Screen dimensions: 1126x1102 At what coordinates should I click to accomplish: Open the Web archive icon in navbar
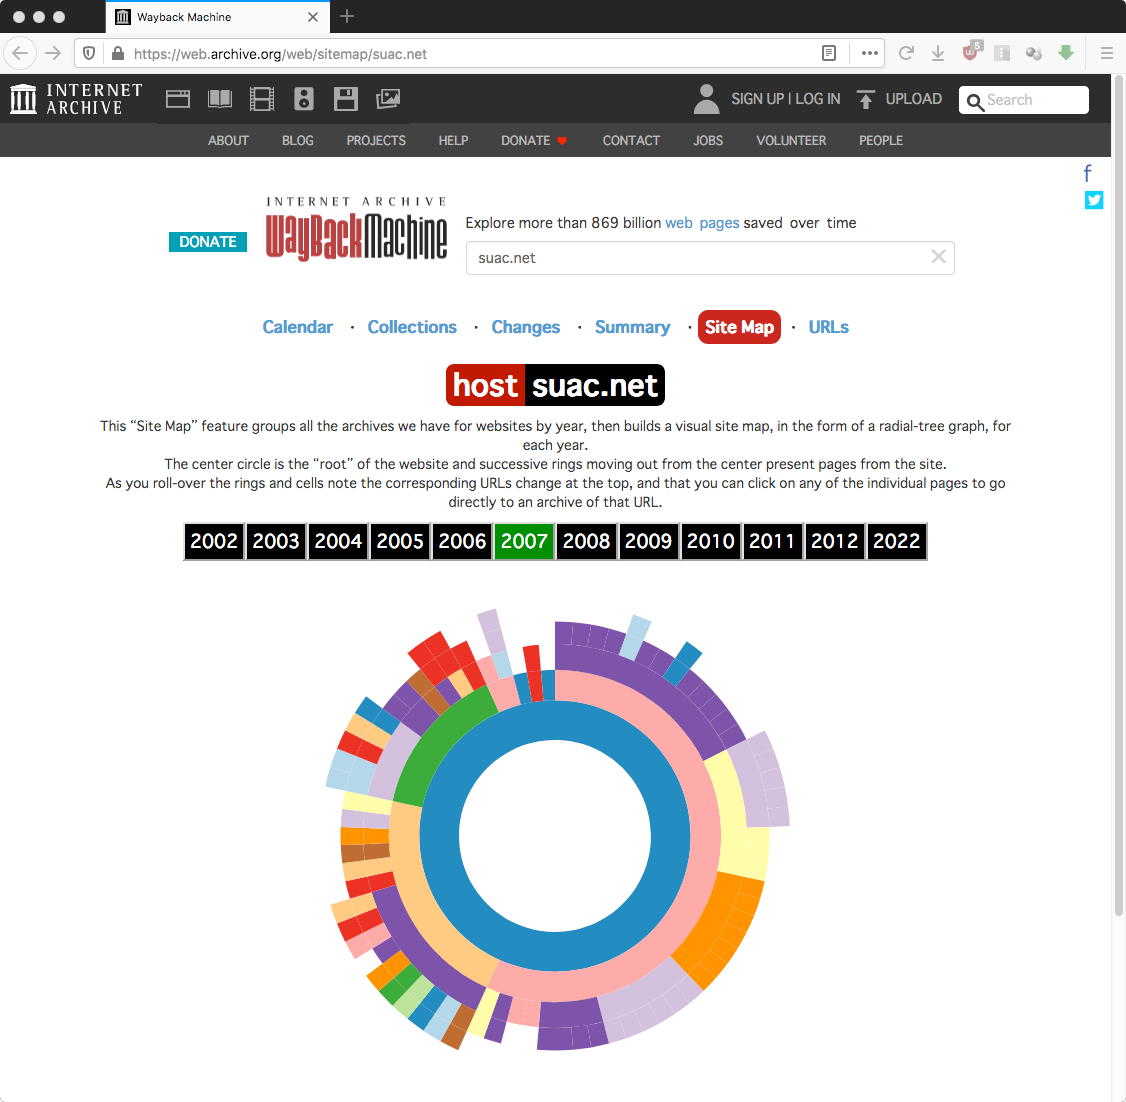click(x=177, y=99)
